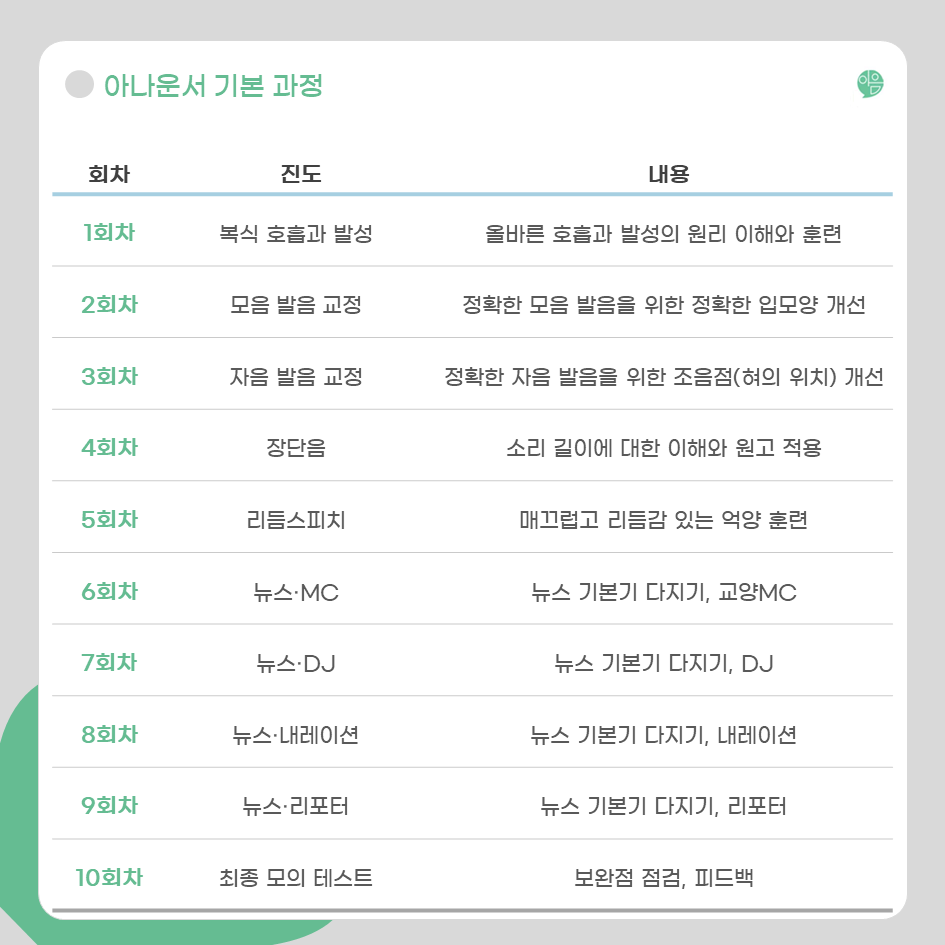The image size is (945, 945).
Task: Click the 3회차 session label
Action: [x=109, y=376]
